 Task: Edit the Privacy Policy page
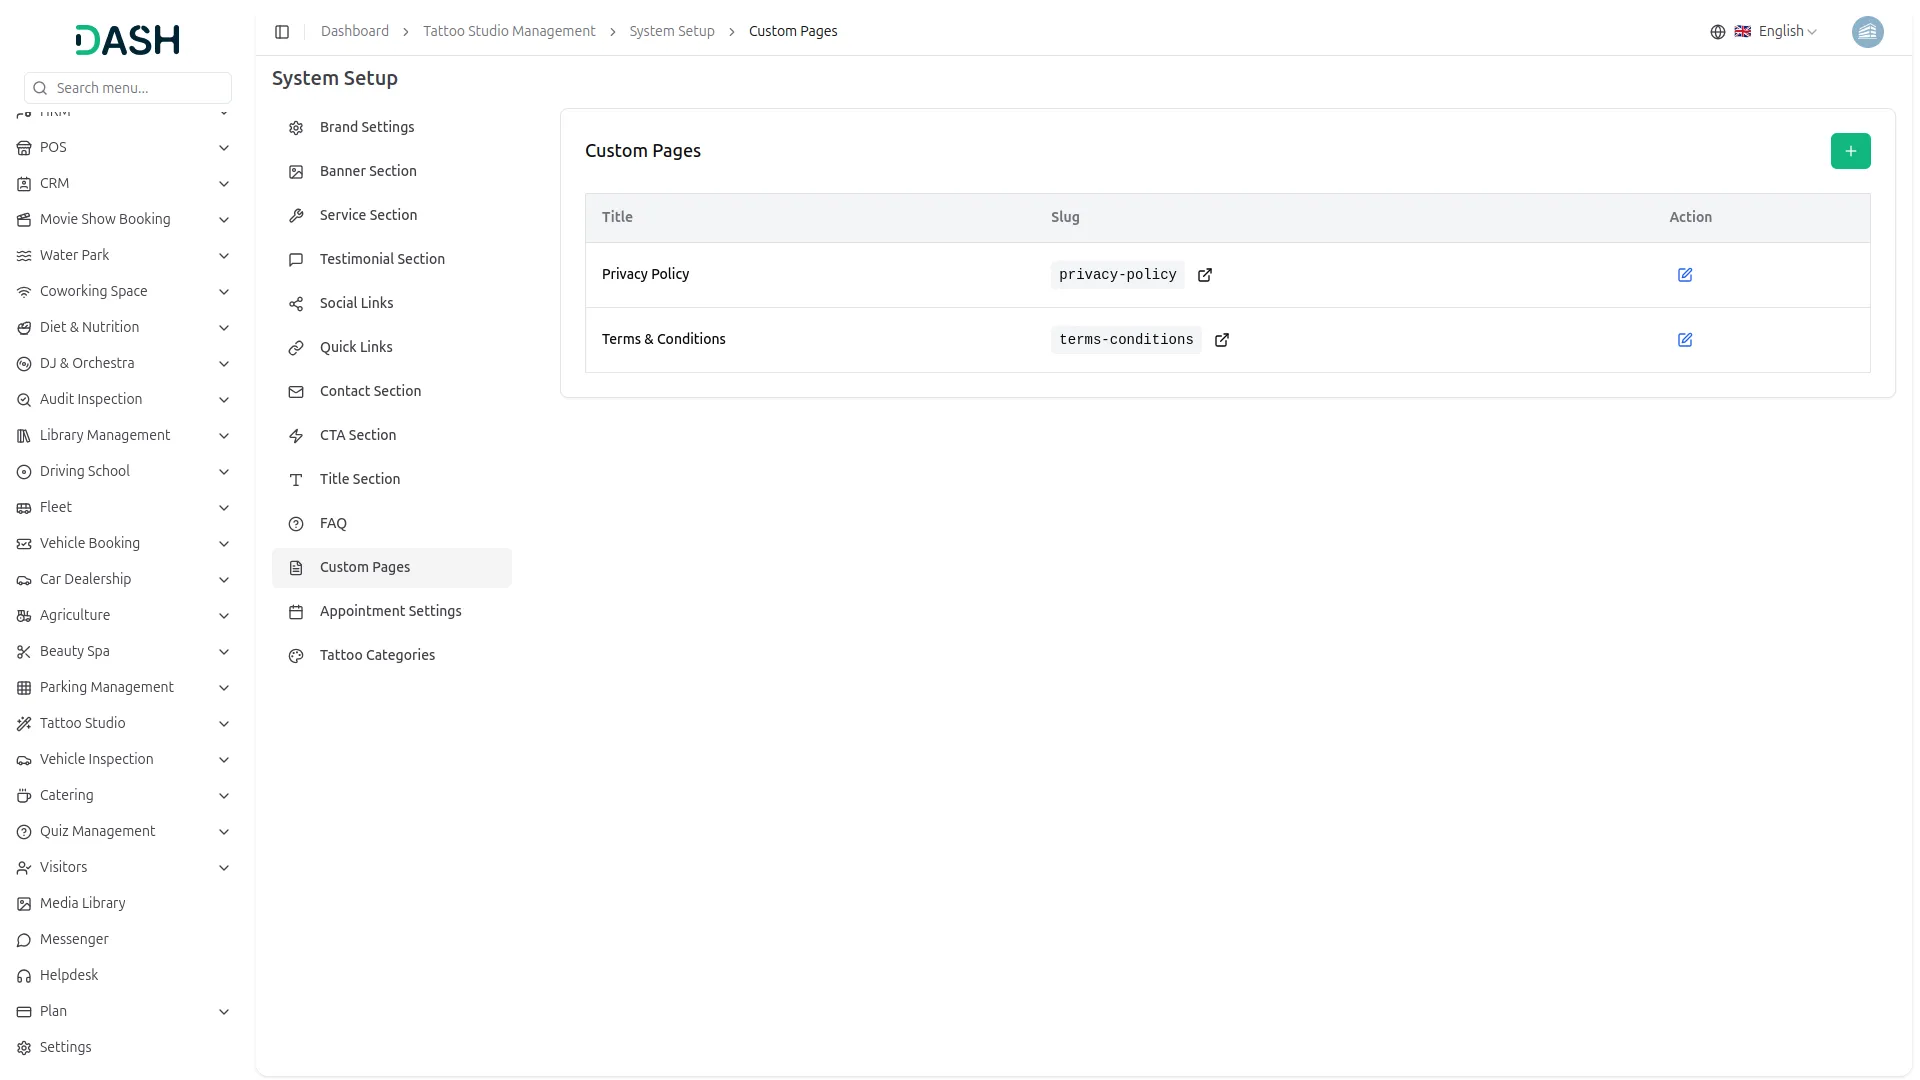(1684, 275)
